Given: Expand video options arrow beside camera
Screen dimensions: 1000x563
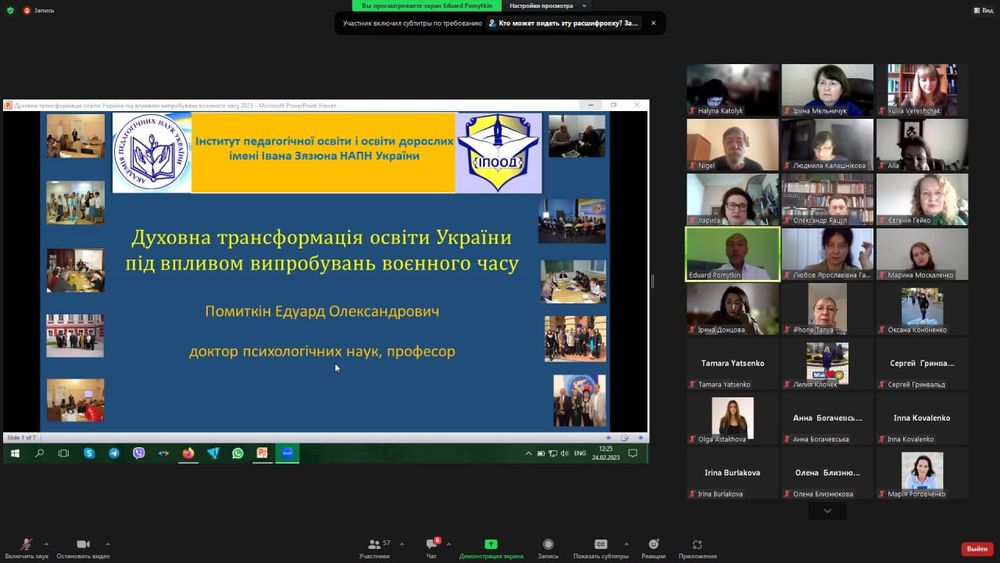Looking at the screenshot, I should click(x=107, y=545).
